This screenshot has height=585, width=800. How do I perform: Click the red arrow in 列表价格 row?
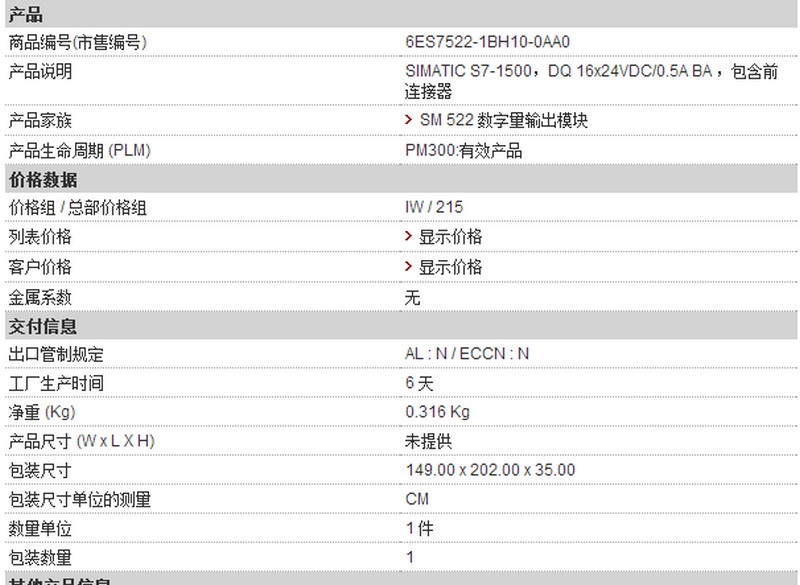pyautogui.click(x=408, y=236)
